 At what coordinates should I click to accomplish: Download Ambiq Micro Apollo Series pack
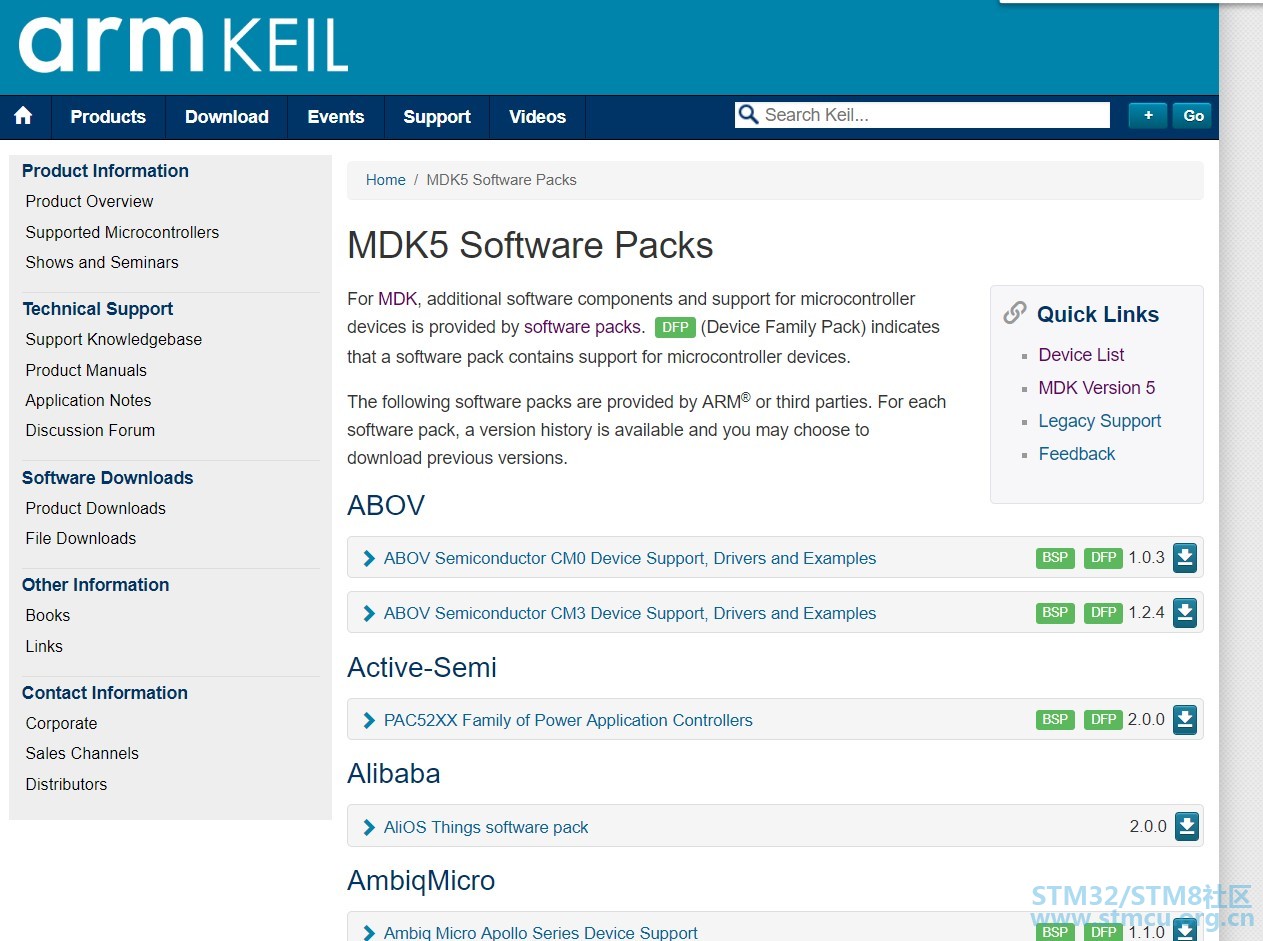click(x=1185, y=931)
